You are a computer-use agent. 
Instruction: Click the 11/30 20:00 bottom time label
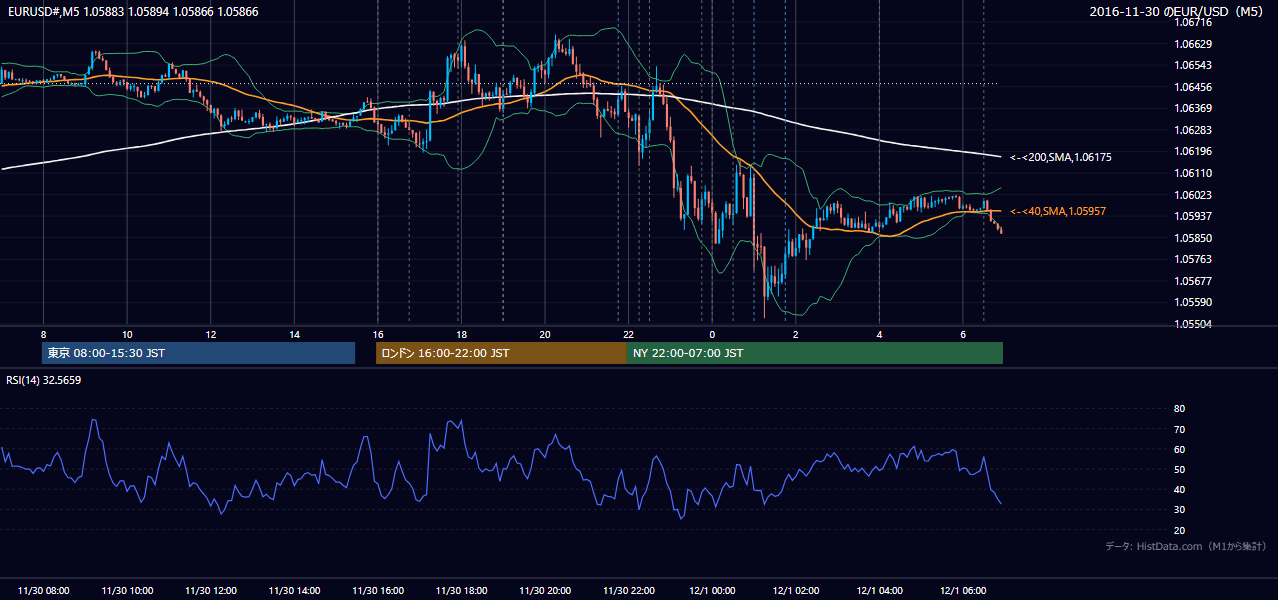(545, 591)
